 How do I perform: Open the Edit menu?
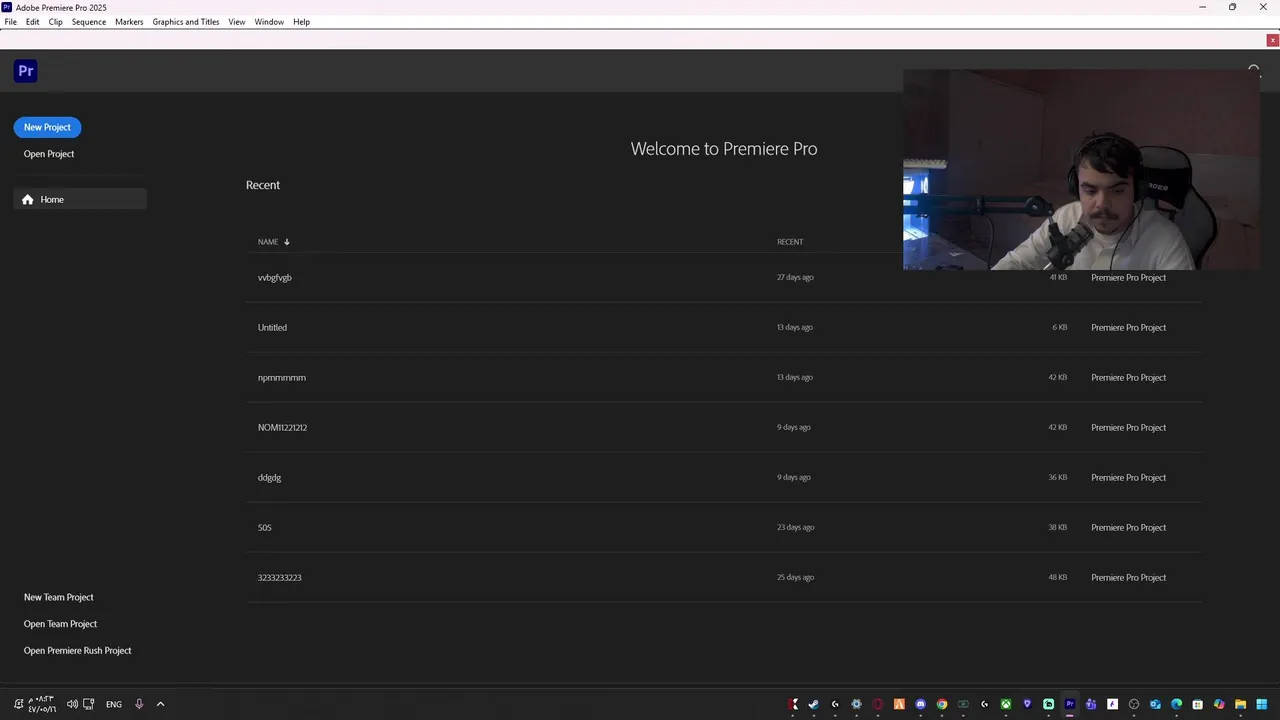pyautogui.click(x=33, y=22)
